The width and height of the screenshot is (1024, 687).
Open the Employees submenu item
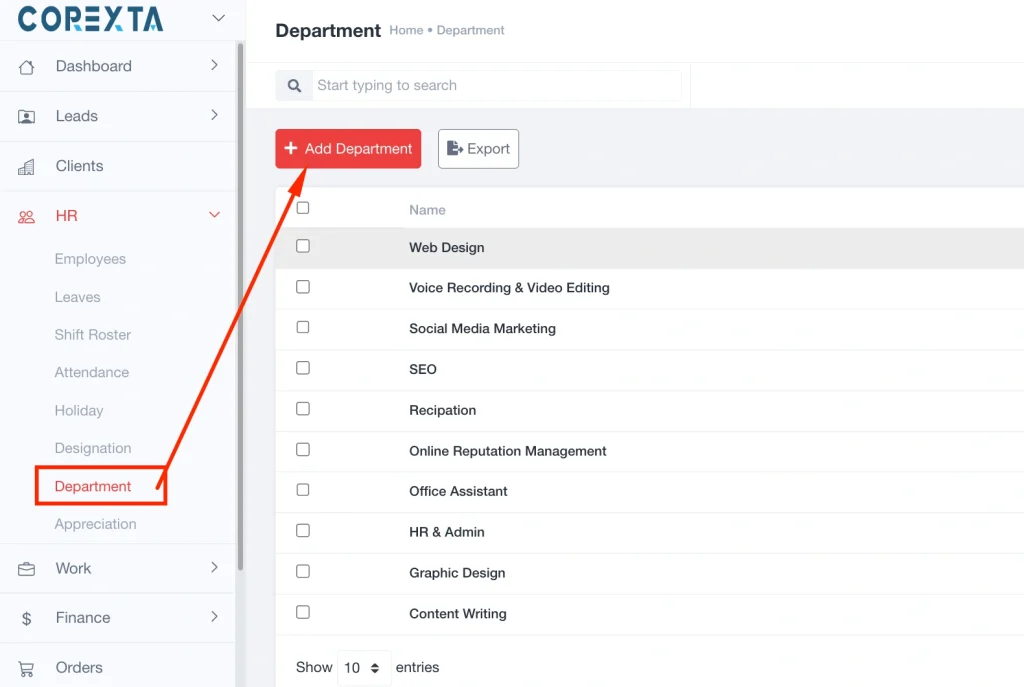[x=90, y=259]
